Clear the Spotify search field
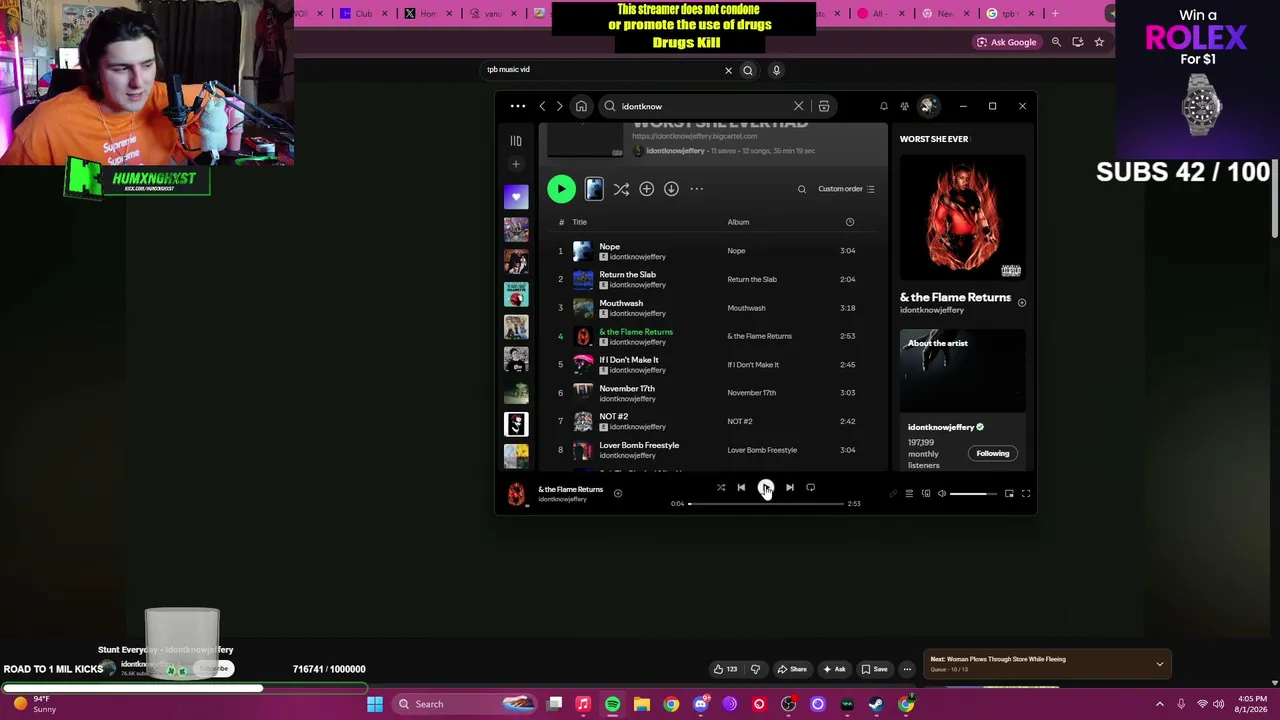Image resolution: width=1280 pixels, height=720 pixels. (x=798, y=106)
